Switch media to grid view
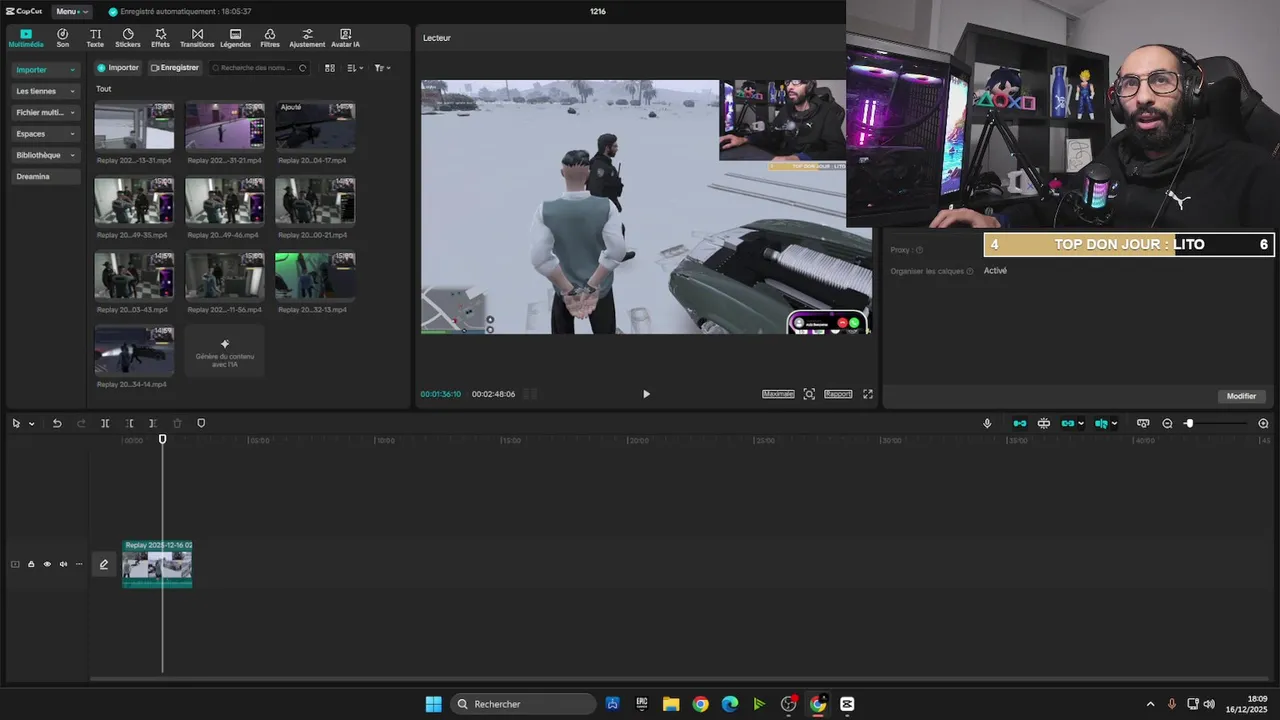 click(330, 68)
